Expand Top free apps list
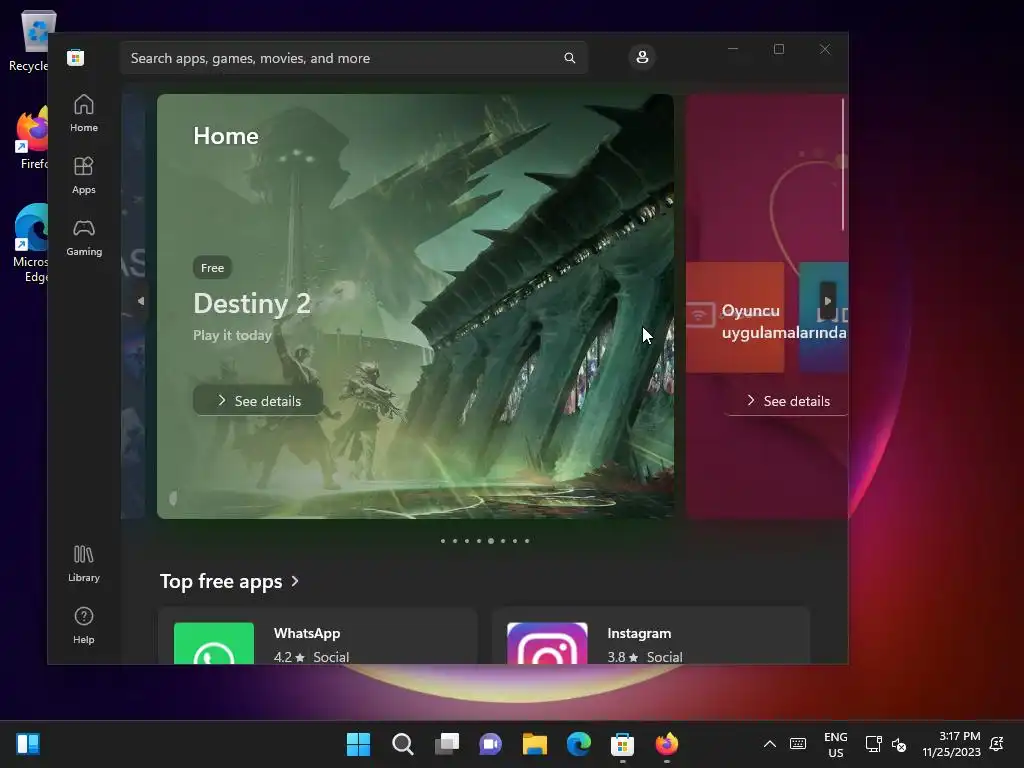 (229, 581)
